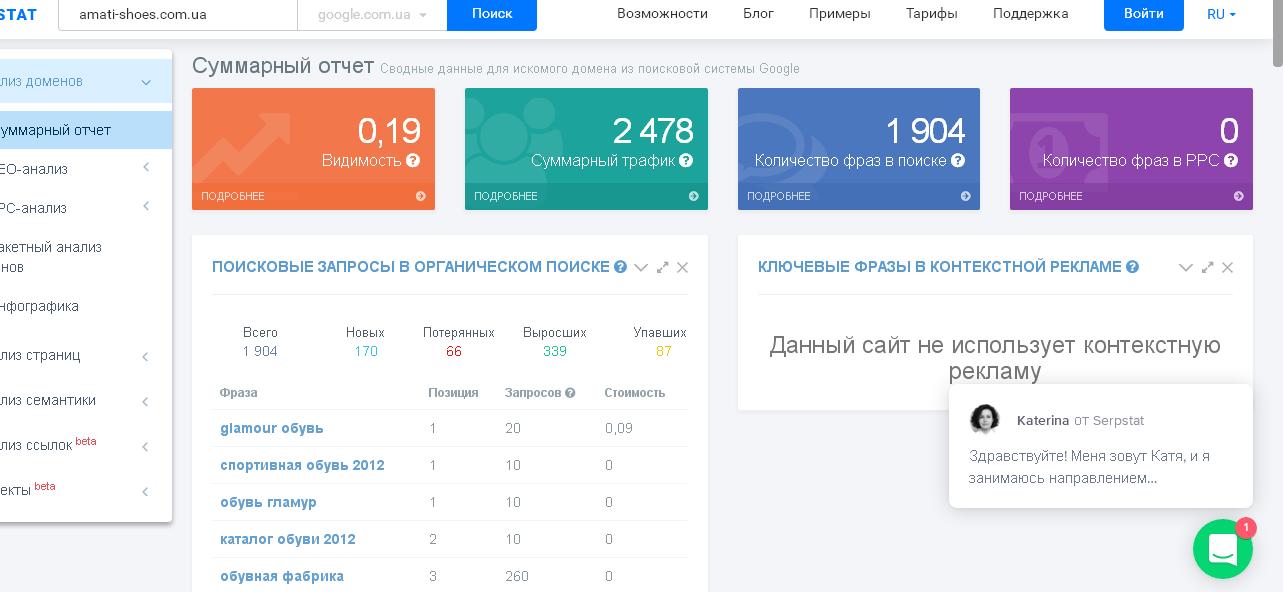Open the keyword 'обувь гламур'
The height and width of the screenshot is (592, 1283).
click(x=268, y=502)
